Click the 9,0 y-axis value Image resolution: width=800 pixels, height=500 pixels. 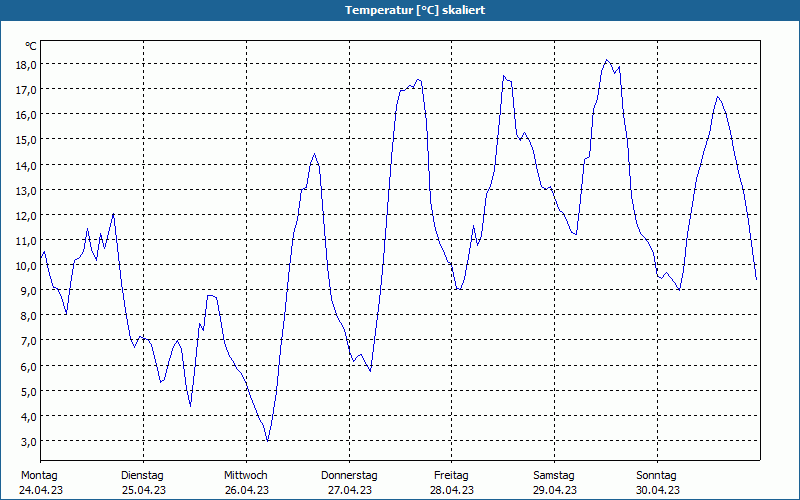[29, 290]
